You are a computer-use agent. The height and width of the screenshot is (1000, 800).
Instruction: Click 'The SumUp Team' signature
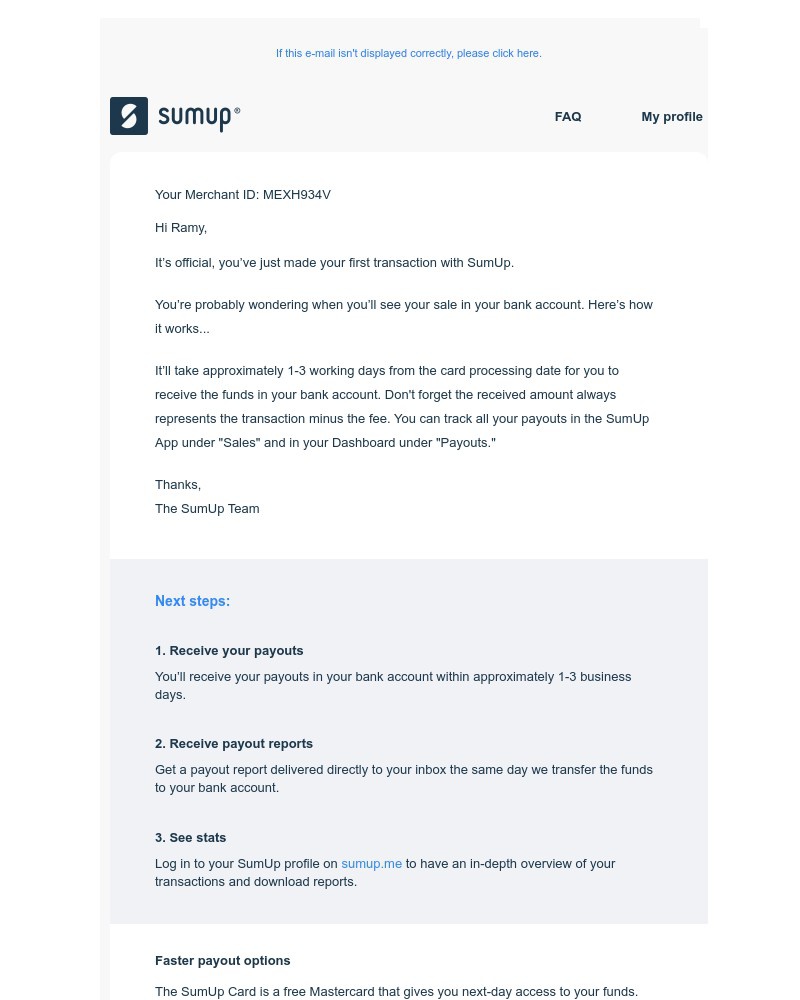pos(207,509)
